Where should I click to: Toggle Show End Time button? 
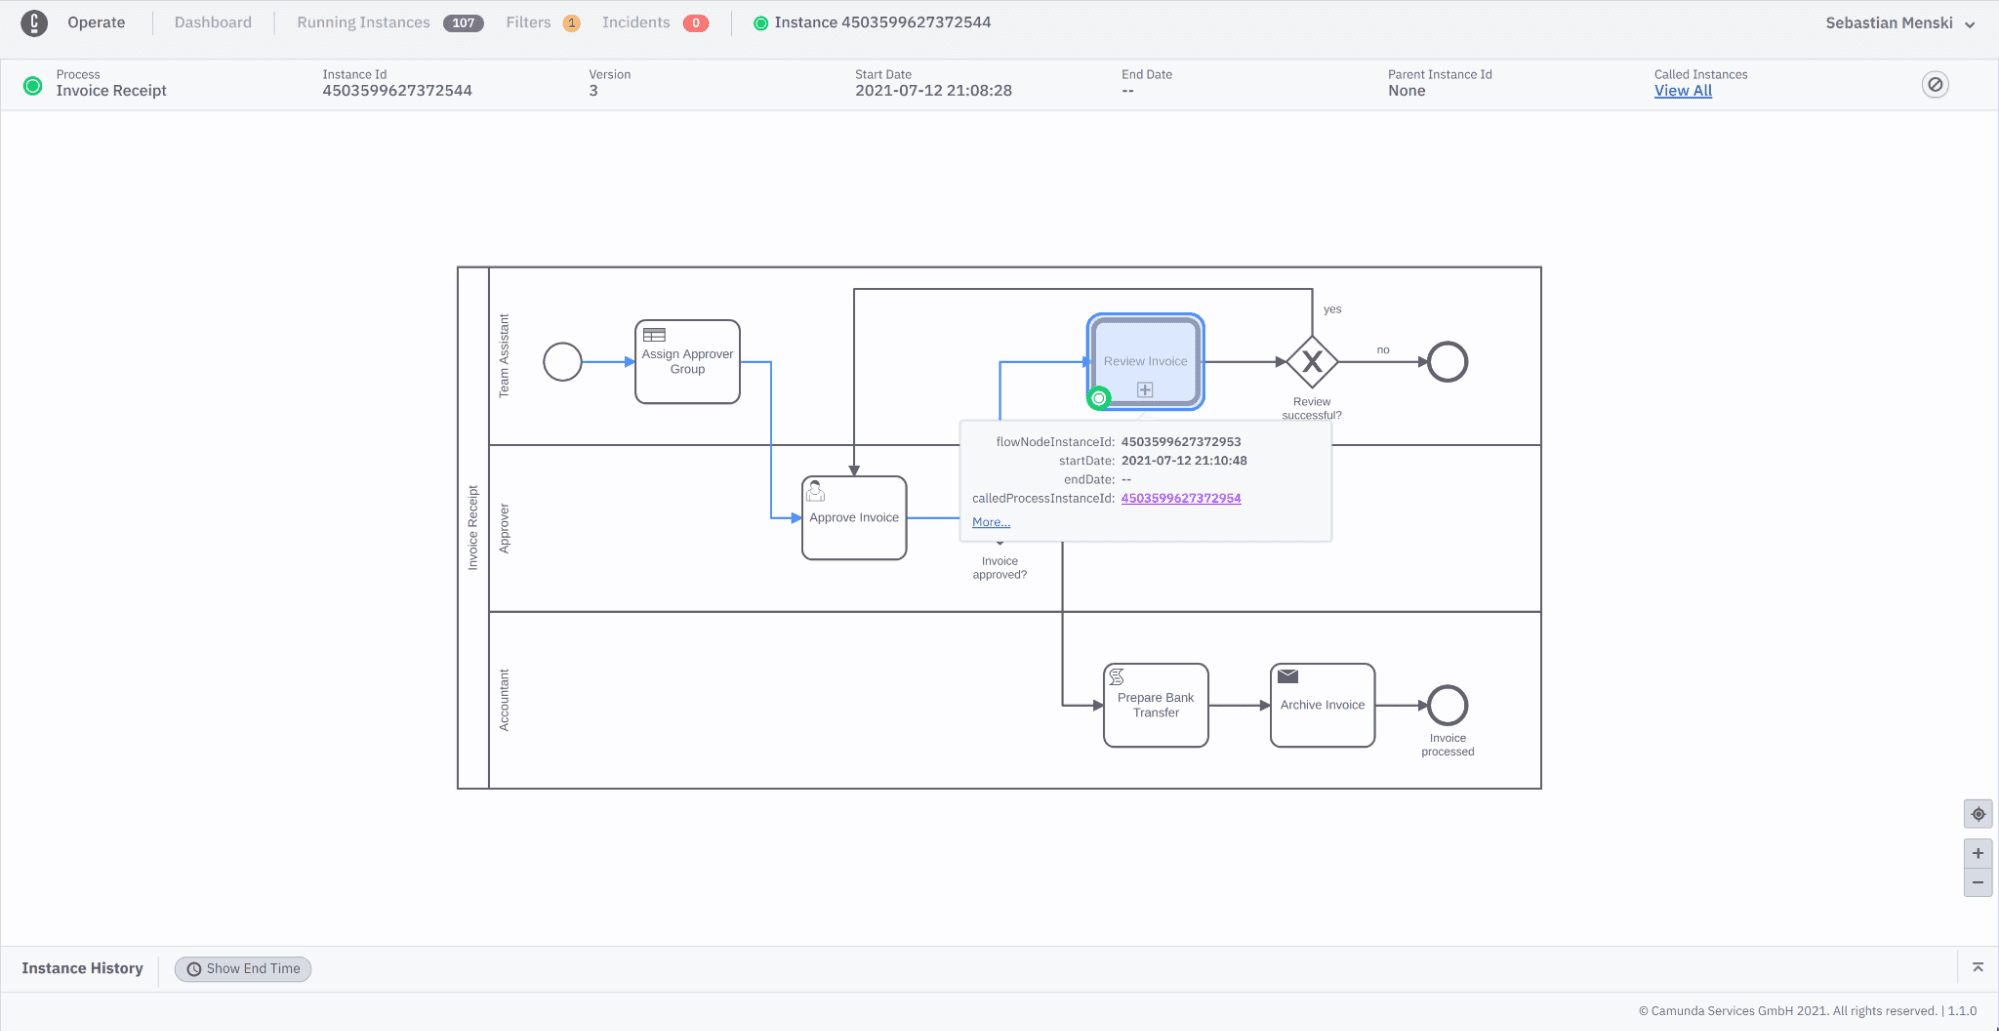pyautogui.click(x=243, y=969)
